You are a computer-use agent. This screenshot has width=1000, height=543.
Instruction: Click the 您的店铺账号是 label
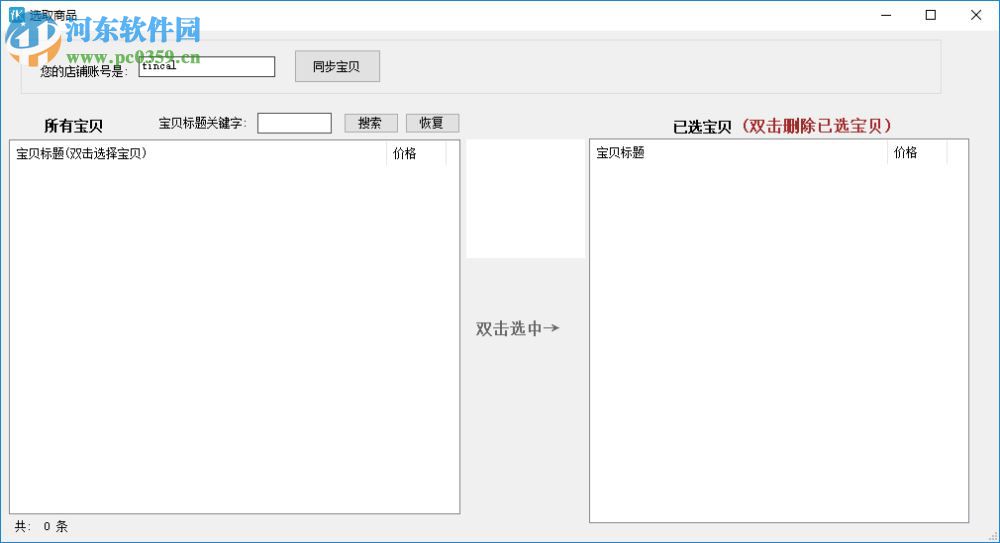(84, 71)
